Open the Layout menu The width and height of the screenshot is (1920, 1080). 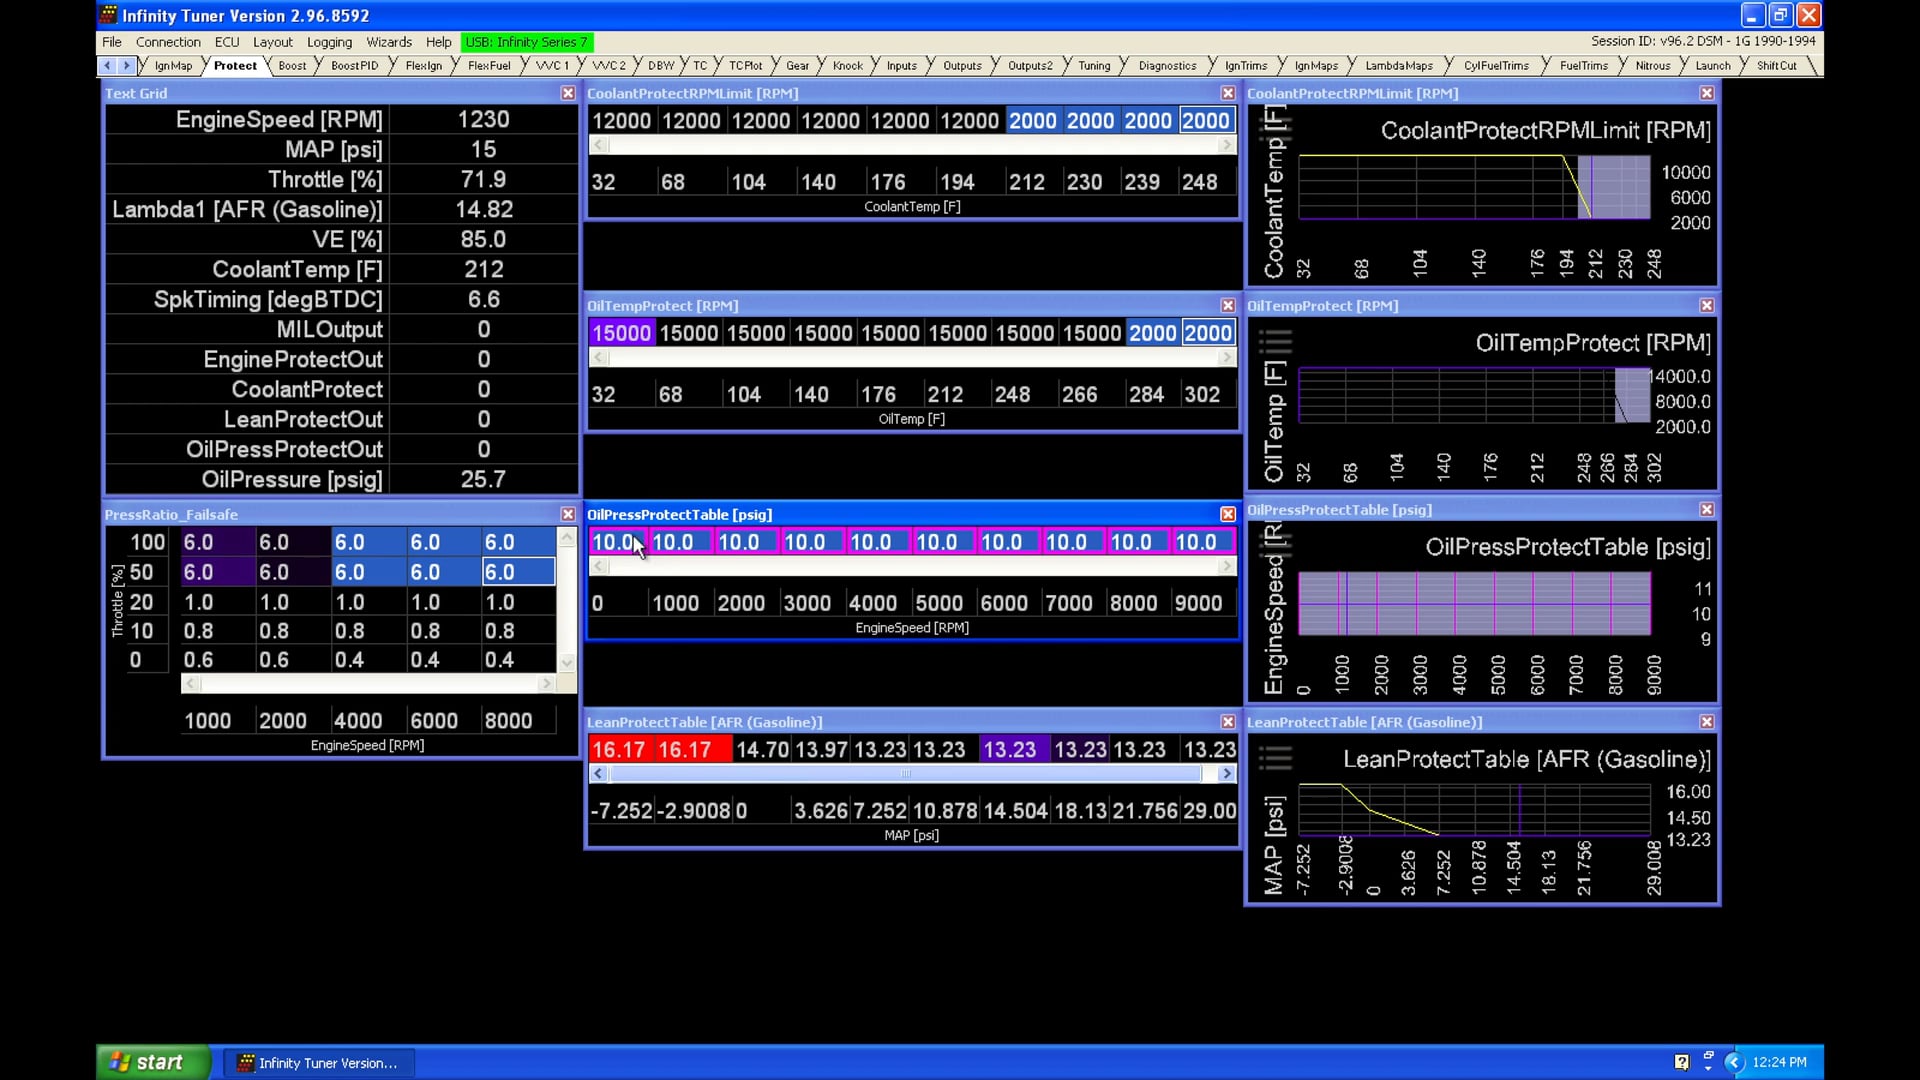pos(272,42)
